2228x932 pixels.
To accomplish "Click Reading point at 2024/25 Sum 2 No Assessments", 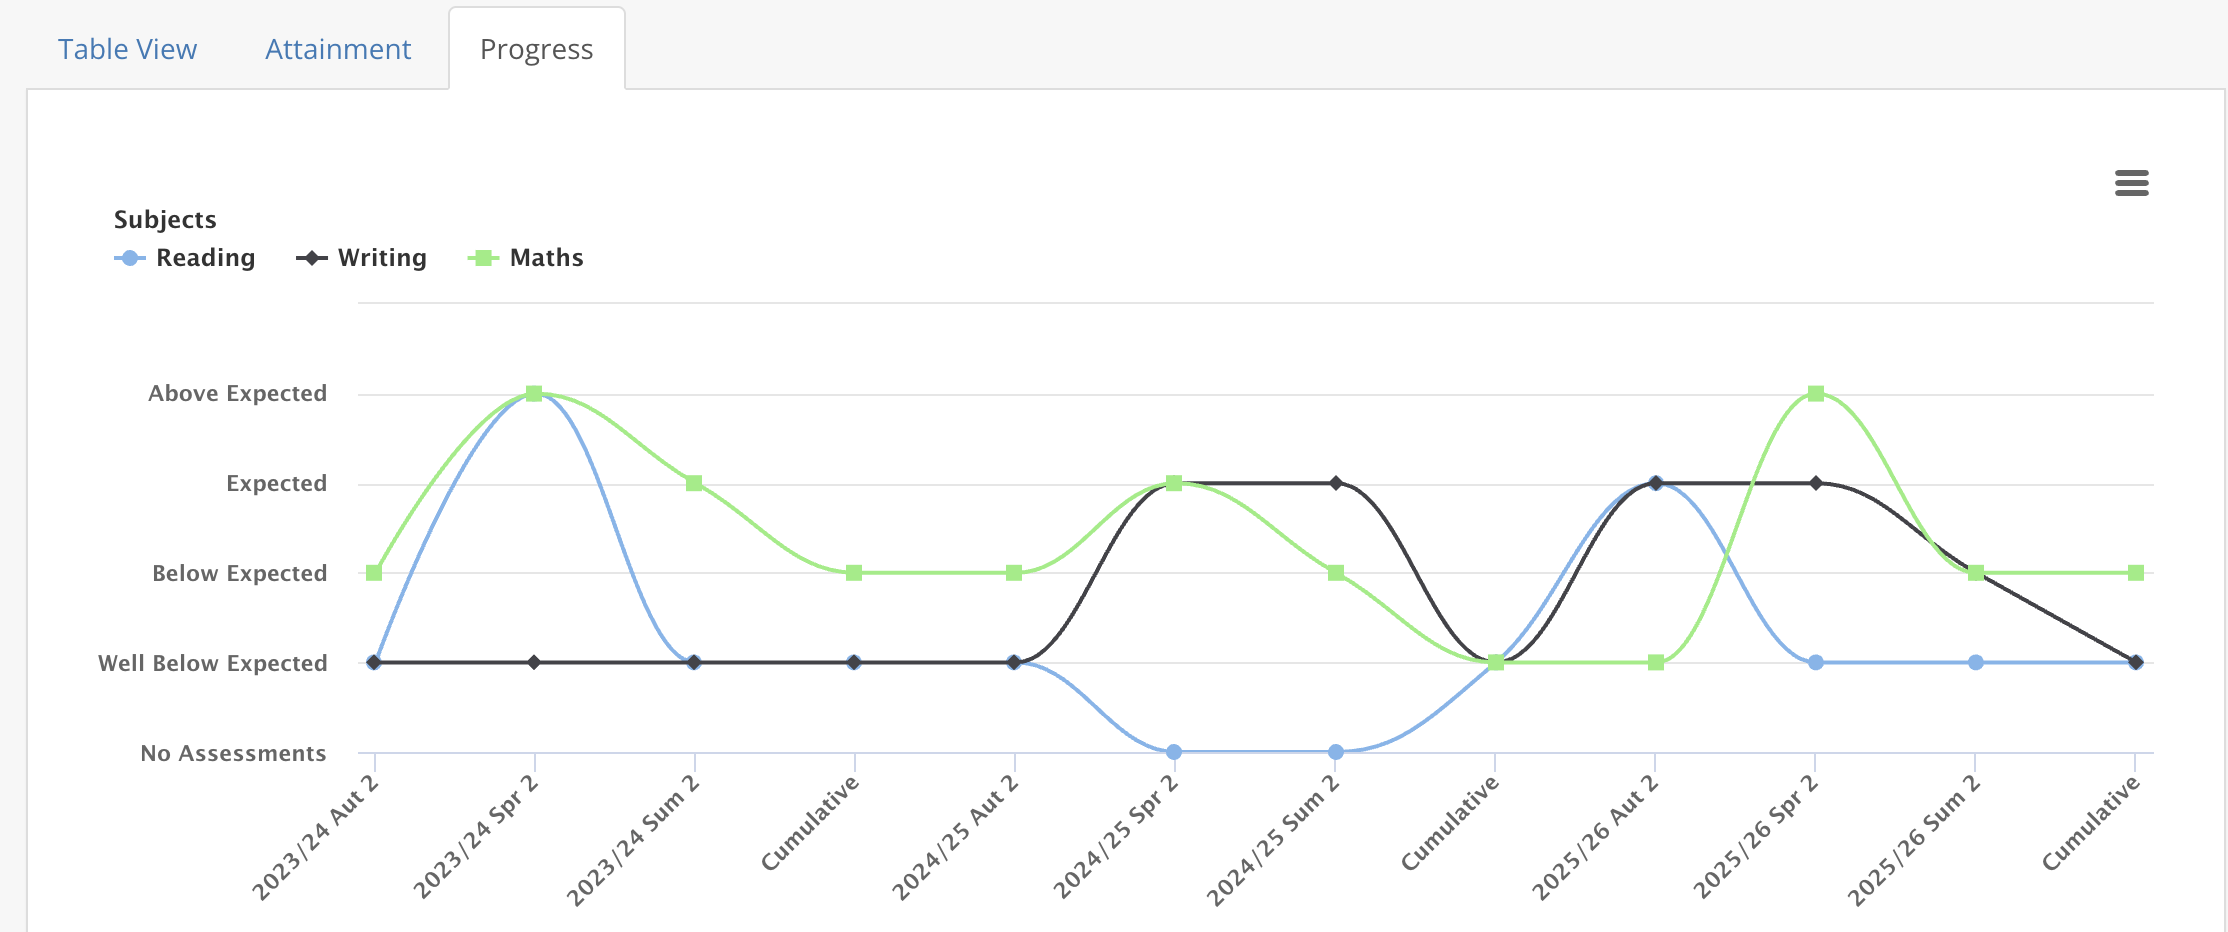I will [1336, 752].
